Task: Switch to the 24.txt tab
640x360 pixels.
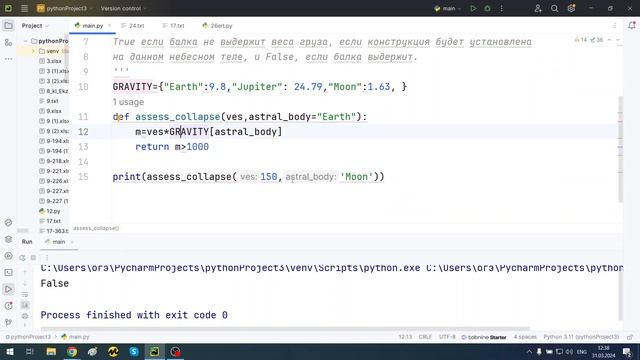Action: pyautogui.click(x=133, y=26)
